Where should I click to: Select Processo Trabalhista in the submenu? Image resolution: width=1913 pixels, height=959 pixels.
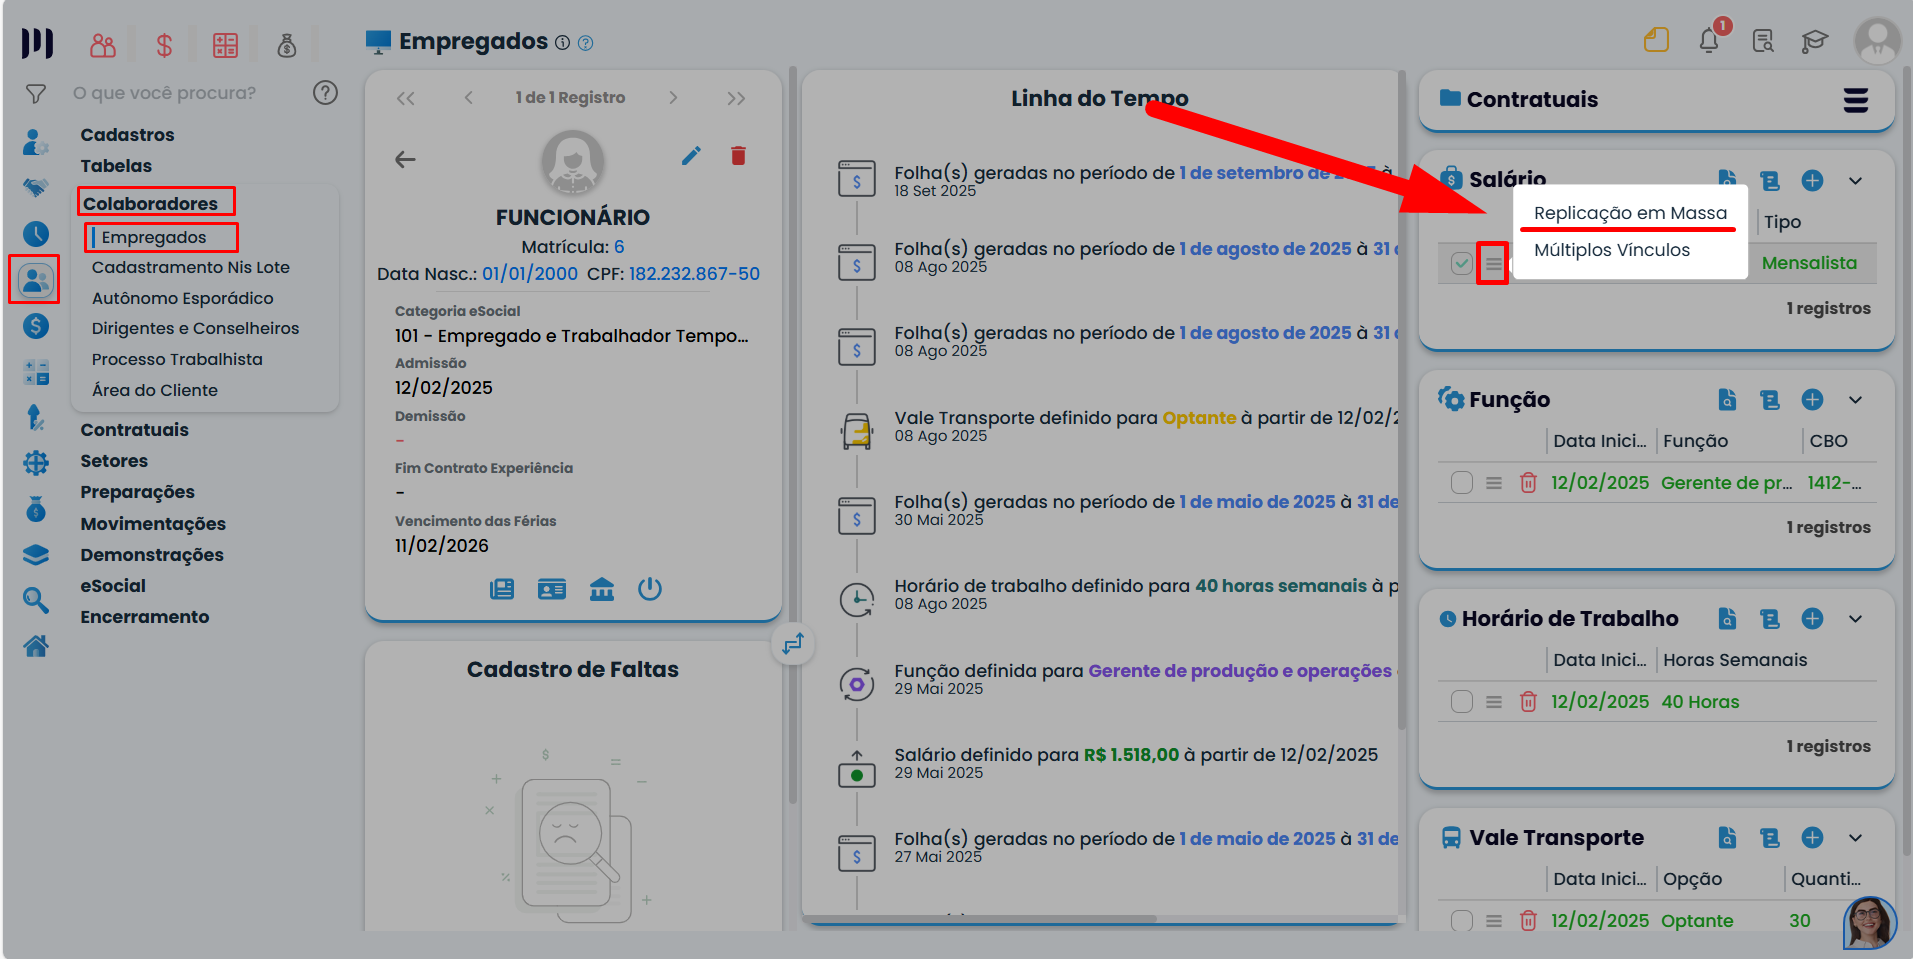[177, 360]
